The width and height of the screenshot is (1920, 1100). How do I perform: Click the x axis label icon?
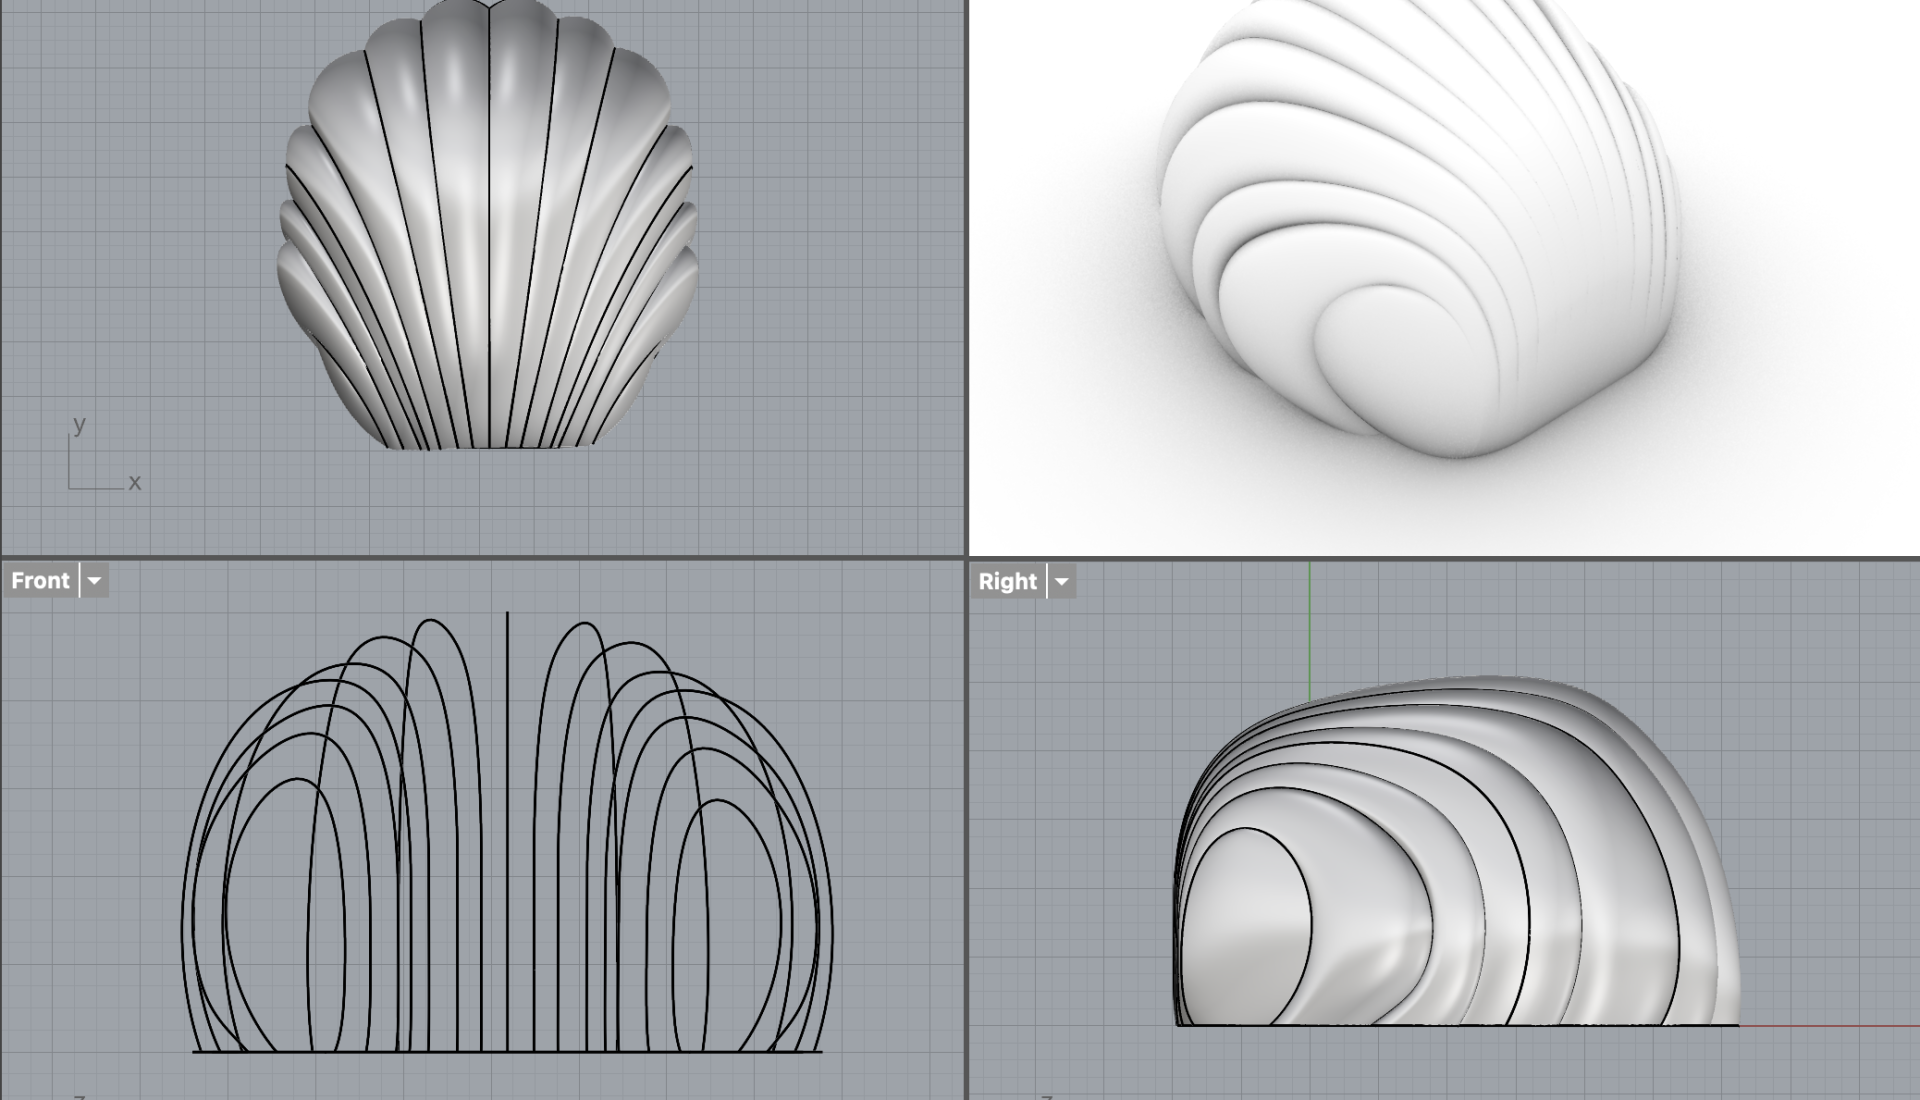(x=135, y=483)
